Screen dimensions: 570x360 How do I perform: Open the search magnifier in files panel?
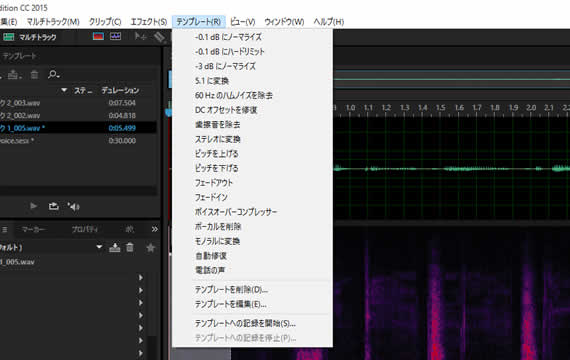[x=53, y=75]
